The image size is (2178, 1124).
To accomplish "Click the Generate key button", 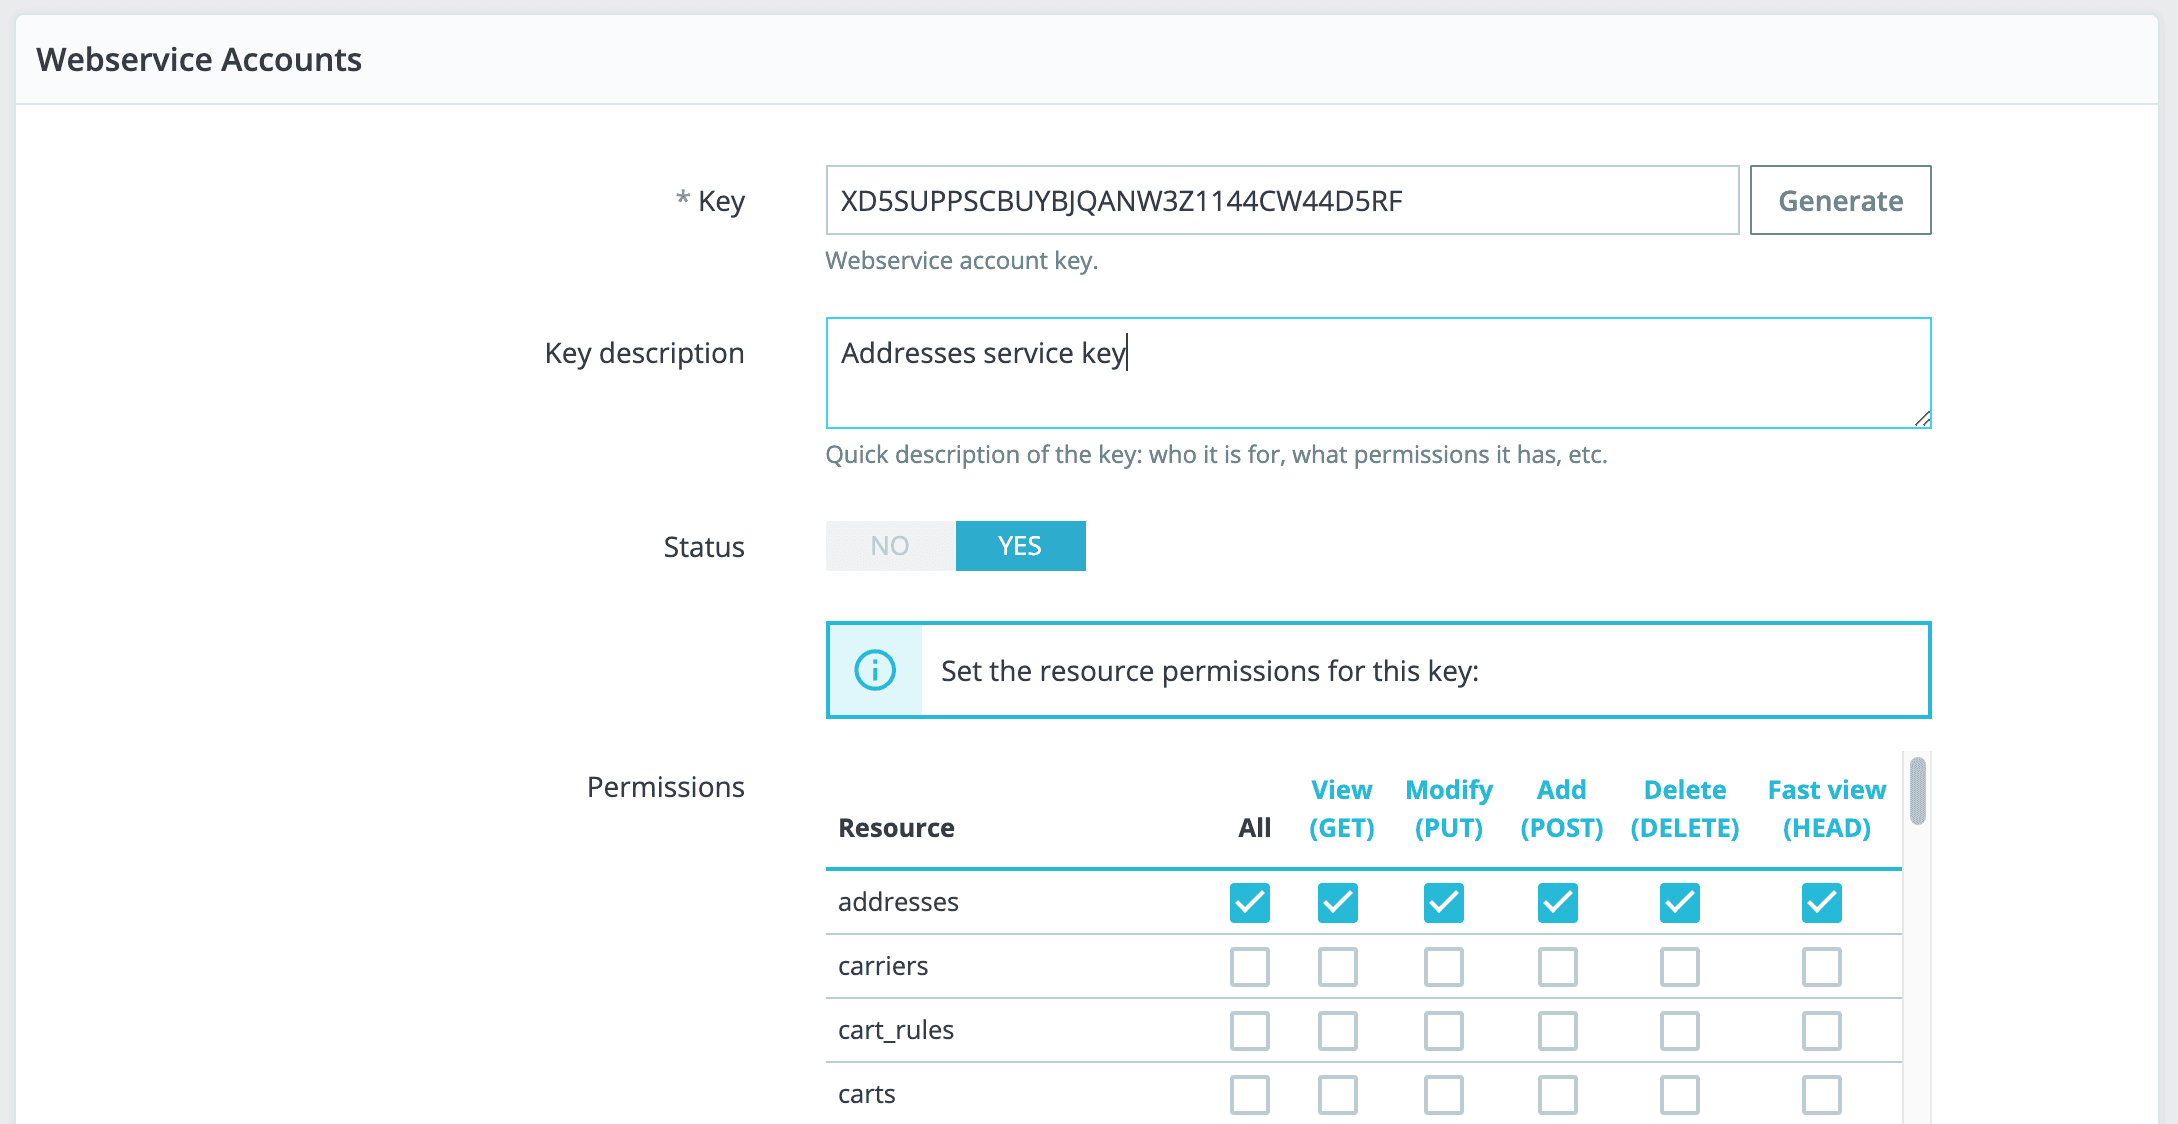I will point(1840,200).
